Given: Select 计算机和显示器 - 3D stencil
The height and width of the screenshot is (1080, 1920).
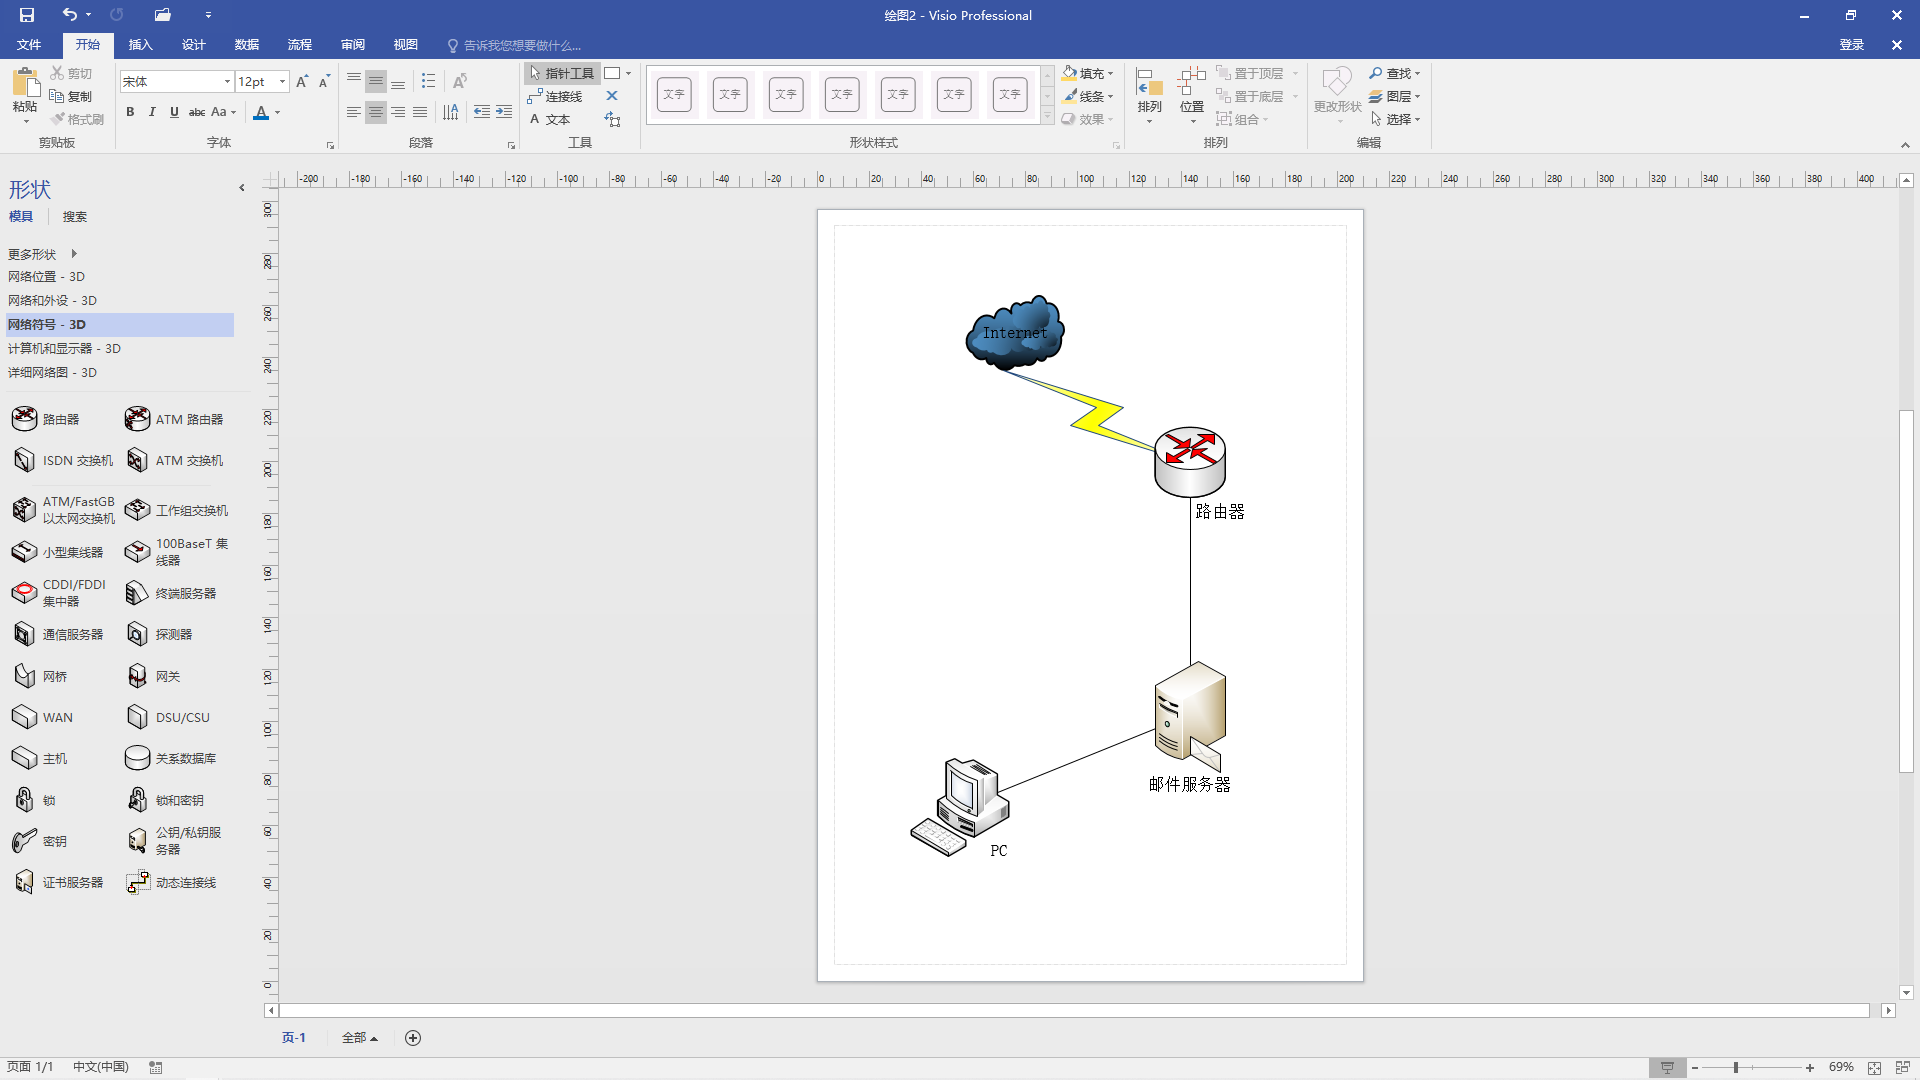Looking at the screenshot, I should click(64, 349).
